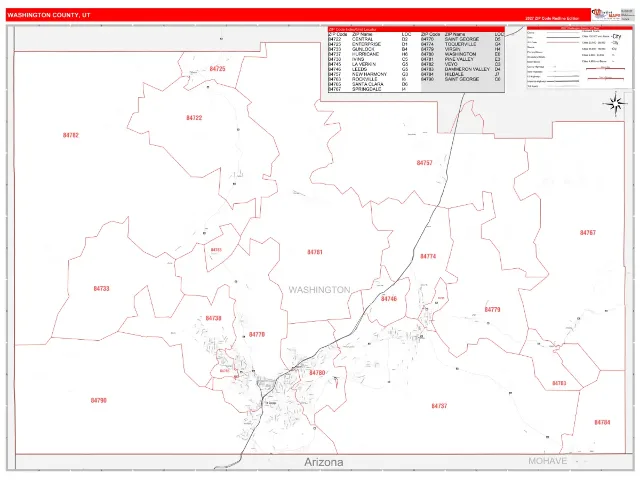The width and height of the screenshot is (640, 480).
Task: Click HILDALE in the ZIP index
Action: [x=454, y=74]
